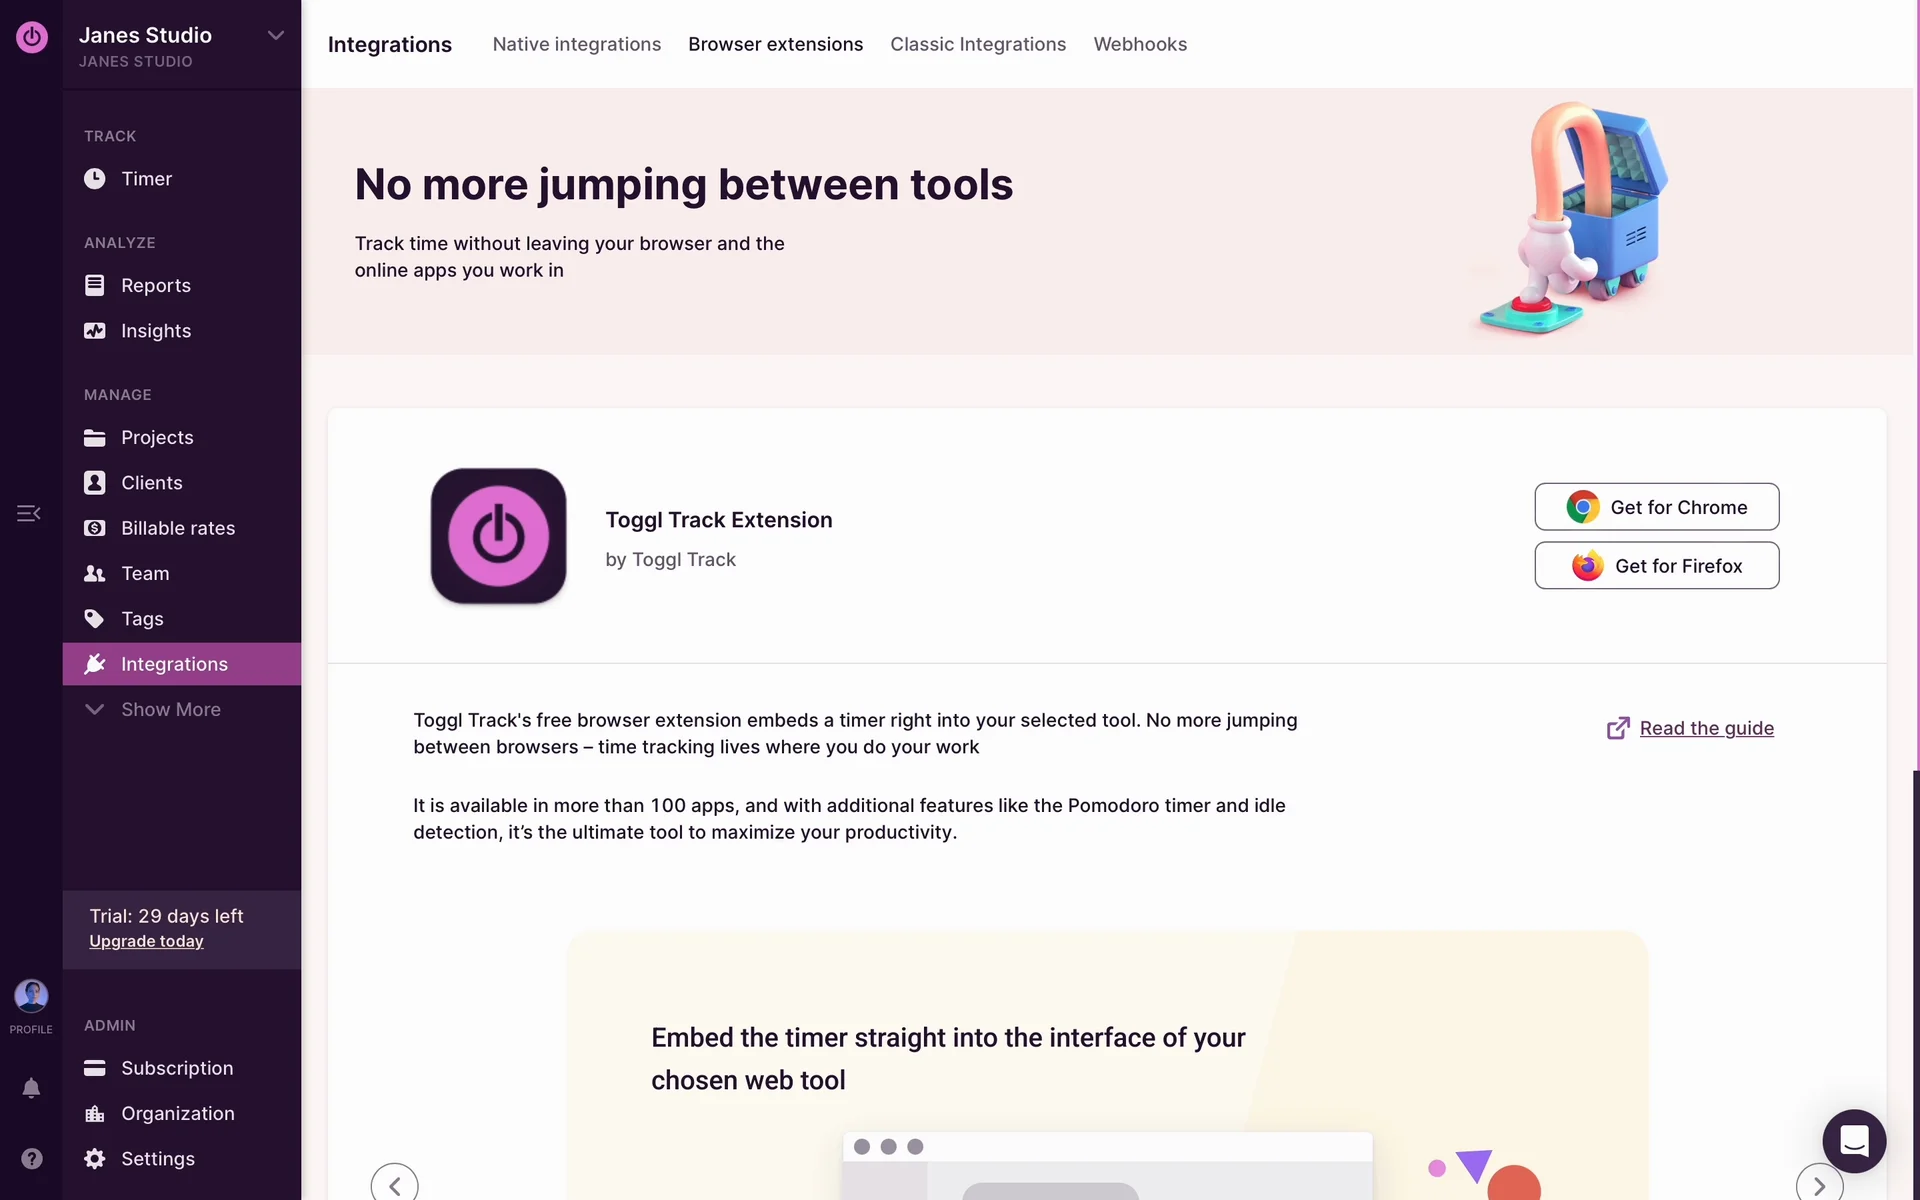Open notifications bell icon
The width and height of the screenshot is (1920, 1200).
[31, 1088]
